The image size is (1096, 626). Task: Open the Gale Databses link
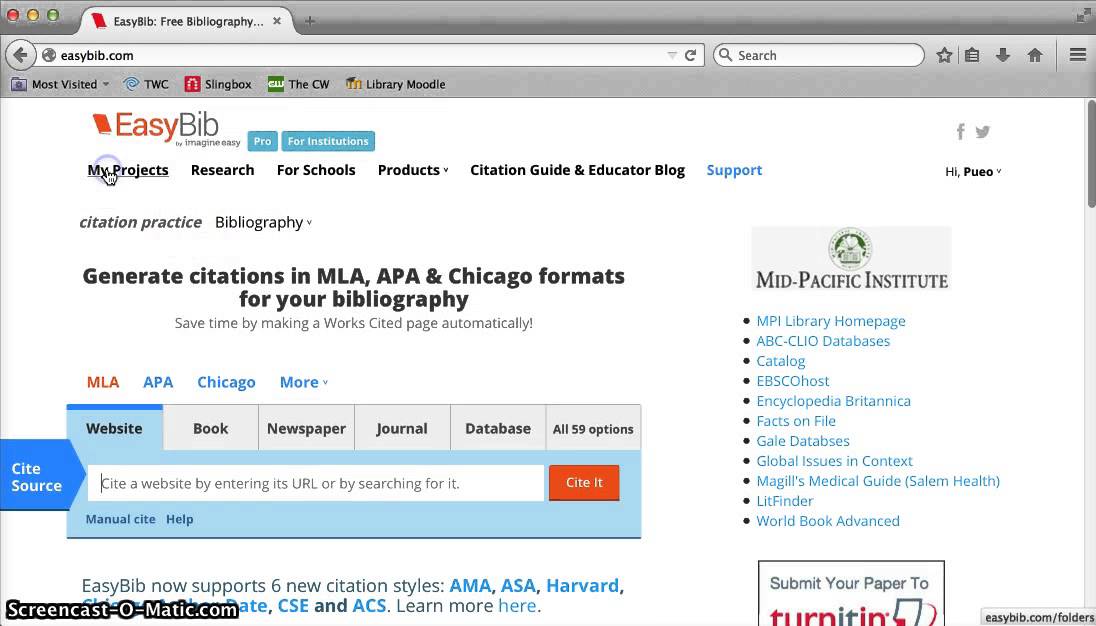click(x=802, y=441)
